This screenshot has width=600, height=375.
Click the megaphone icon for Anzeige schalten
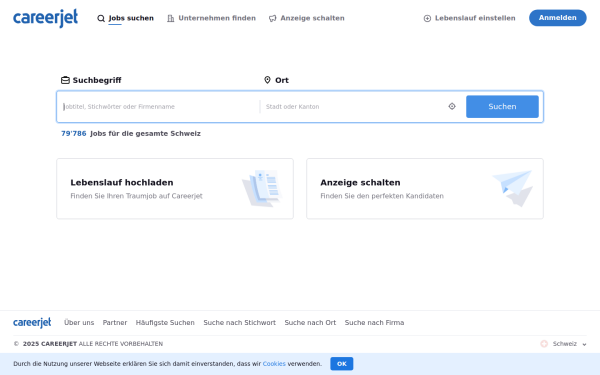pyautogui.click(x=272, y=18)
